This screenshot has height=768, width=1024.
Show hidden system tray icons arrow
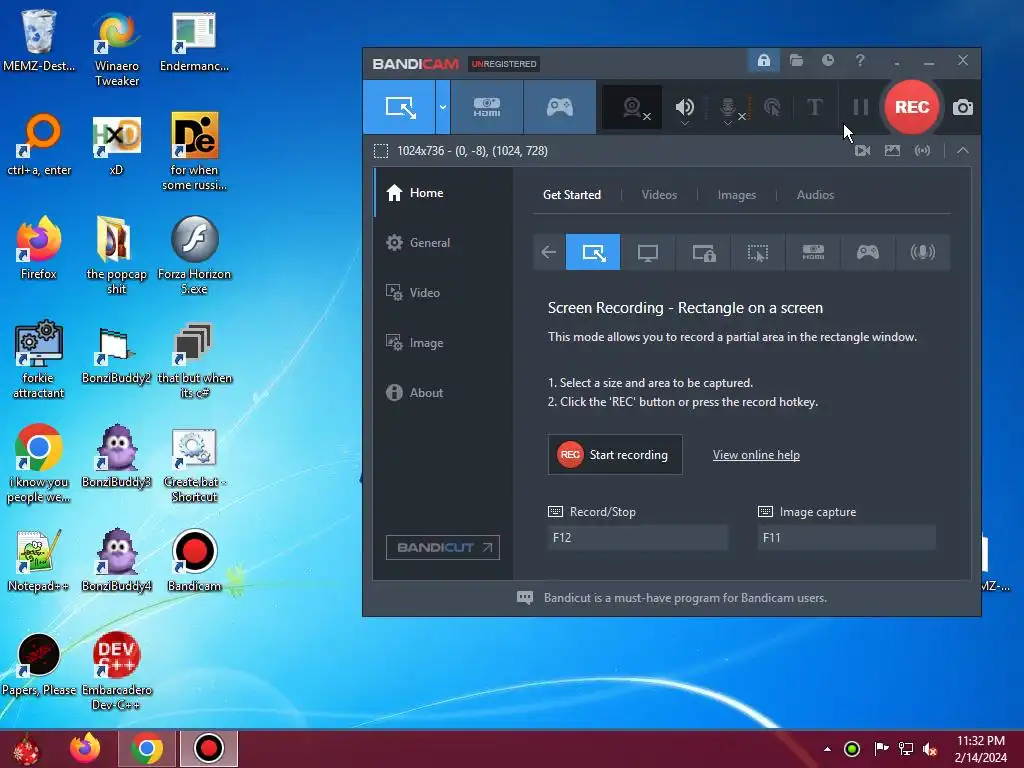[827, 749]
